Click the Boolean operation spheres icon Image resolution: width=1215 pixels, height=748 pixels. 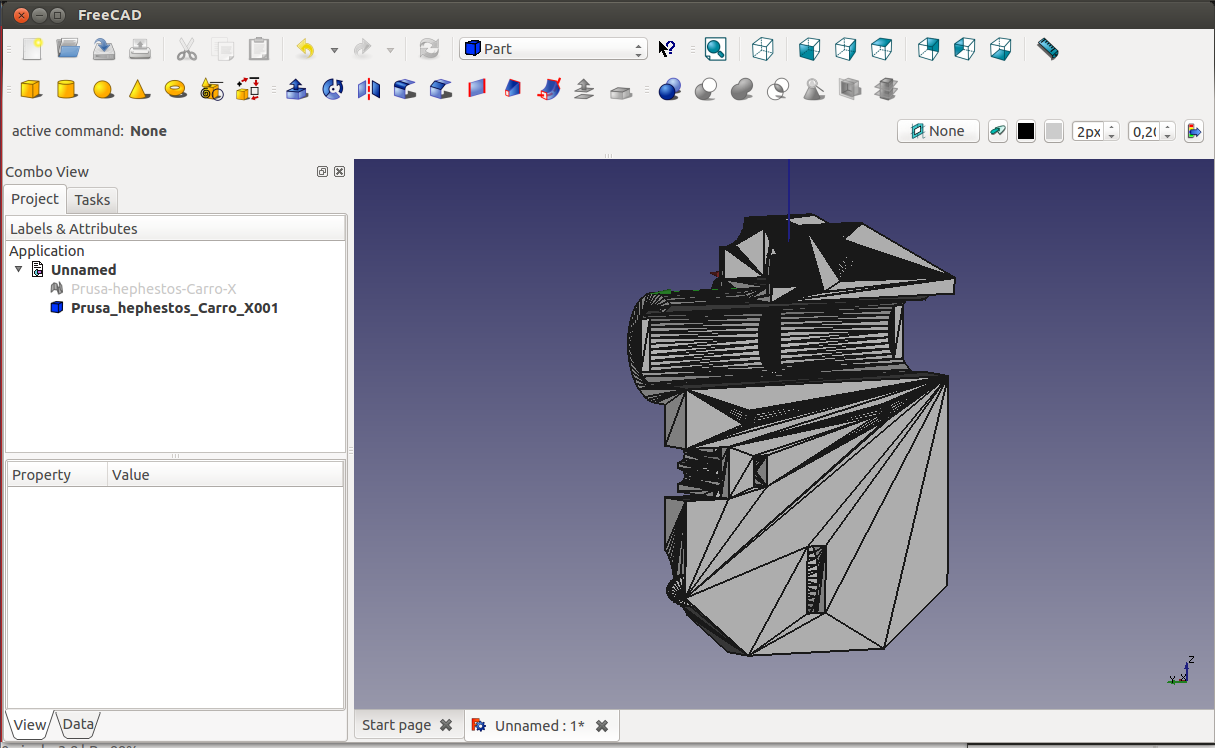coord(670,90)
